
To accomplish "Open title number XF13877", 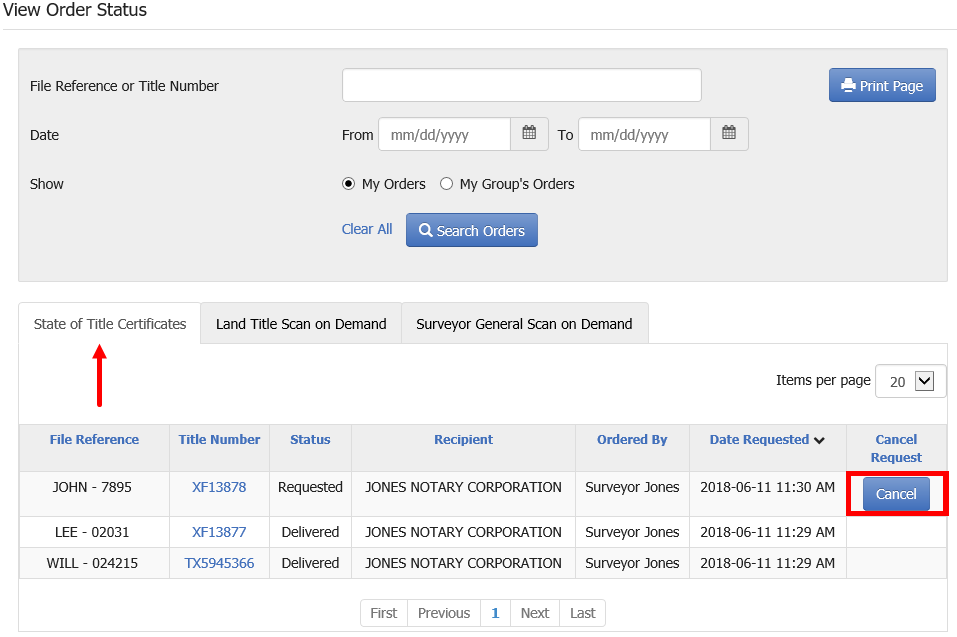I will click(219, 532).
